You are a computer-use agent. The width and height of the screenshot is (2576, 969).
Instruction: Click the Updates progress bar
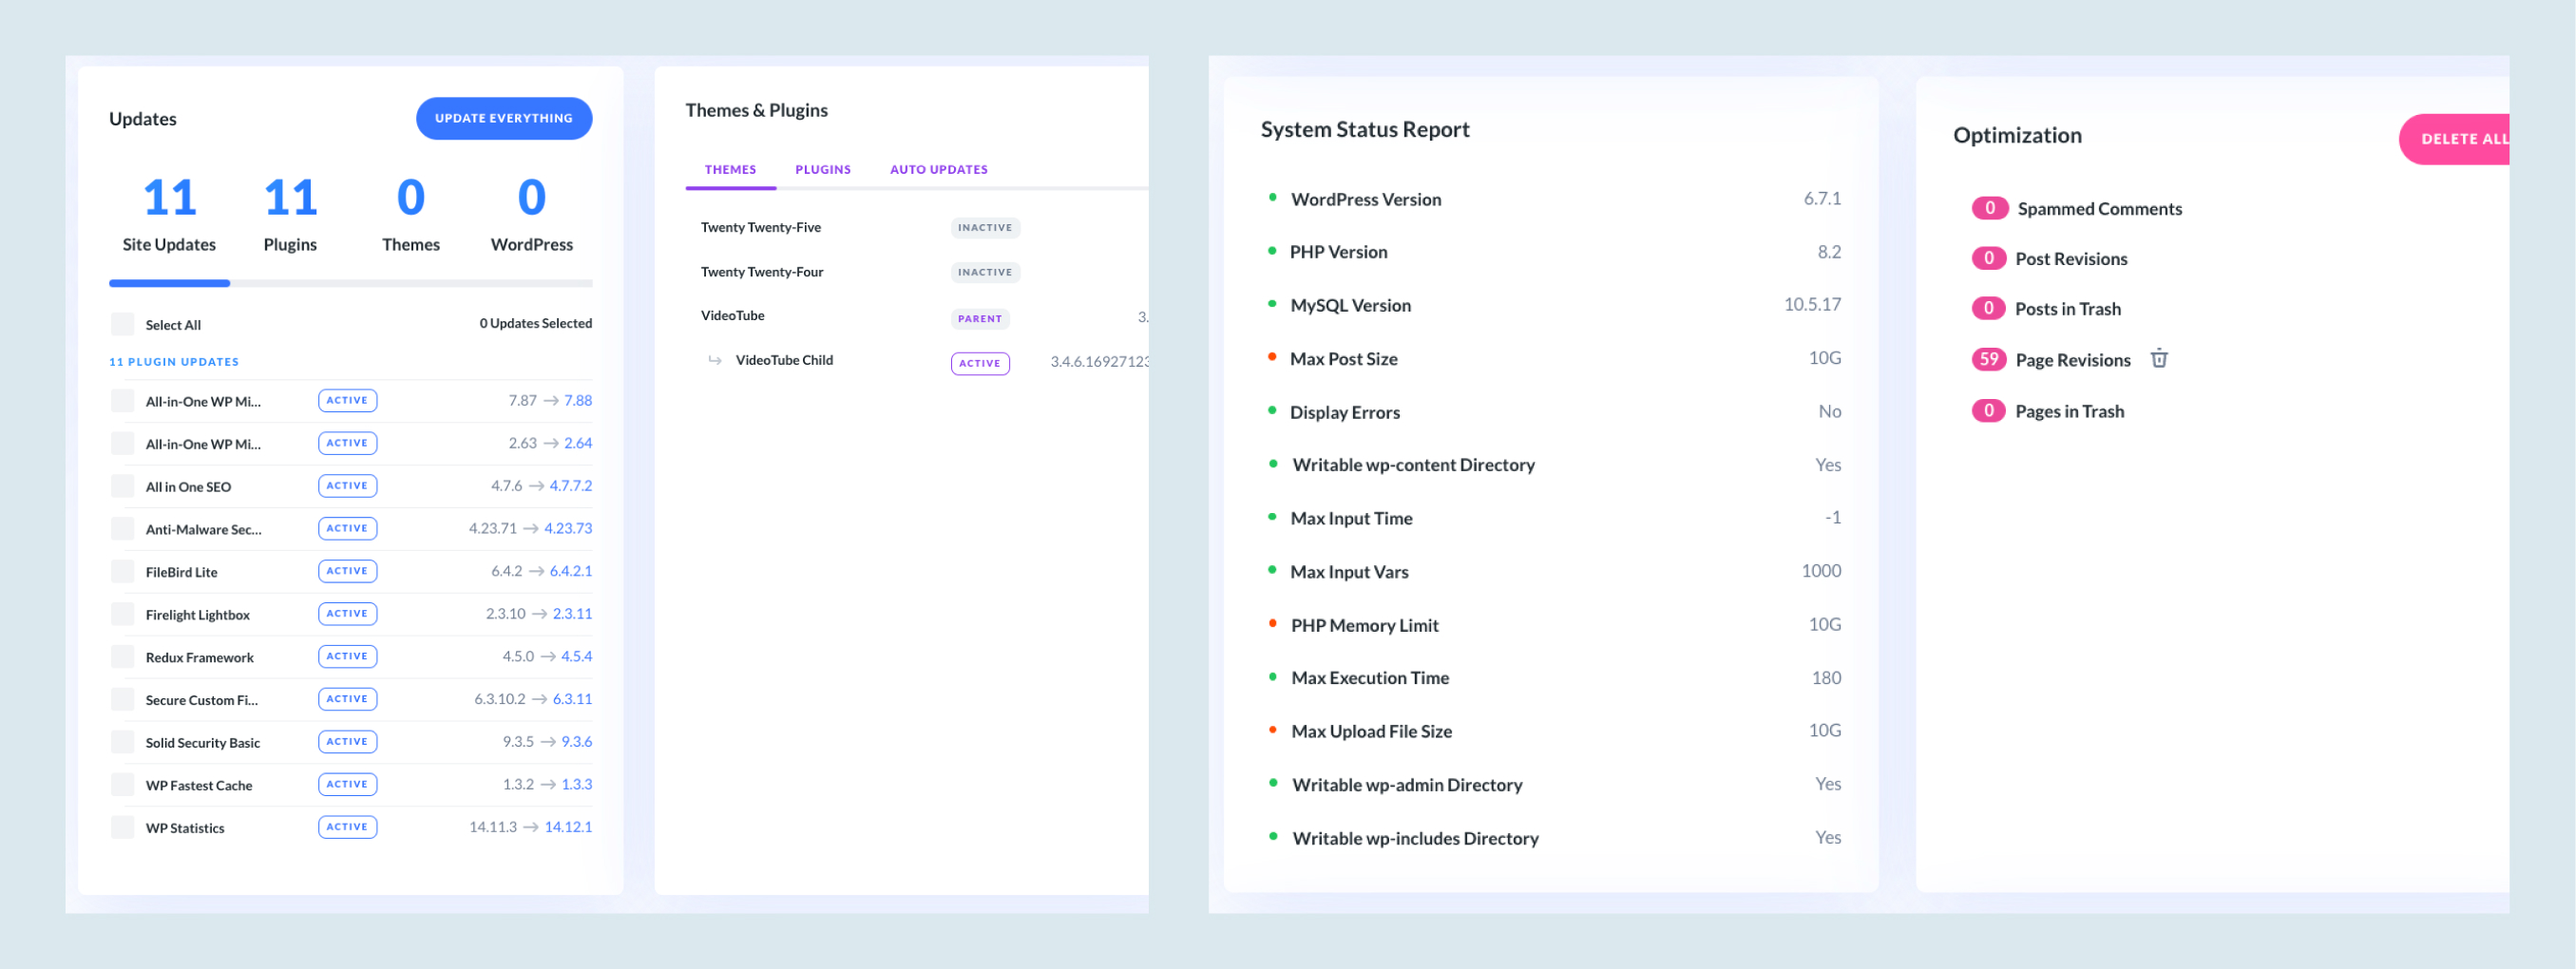350,283
